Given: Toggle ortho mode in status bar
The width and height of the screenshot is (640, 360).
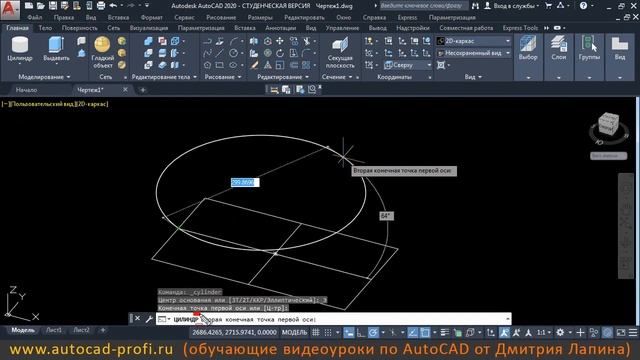Looking at the screenshot, I should coord(361,333).
